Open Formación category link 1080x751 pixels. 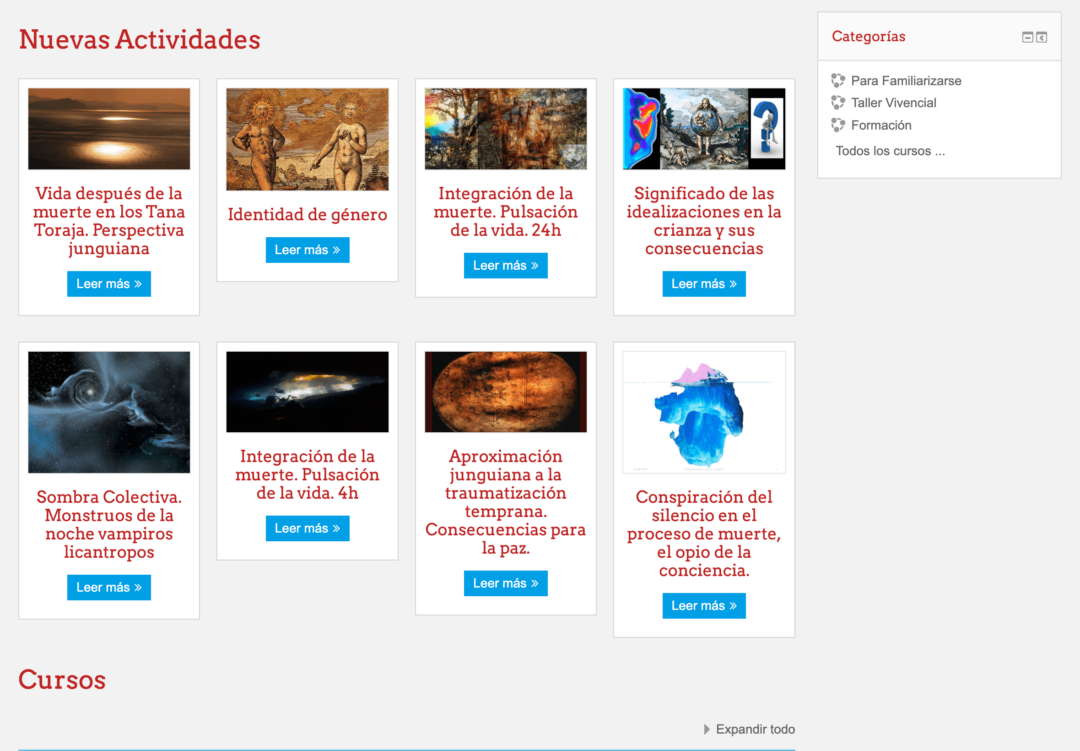(881, 125)
